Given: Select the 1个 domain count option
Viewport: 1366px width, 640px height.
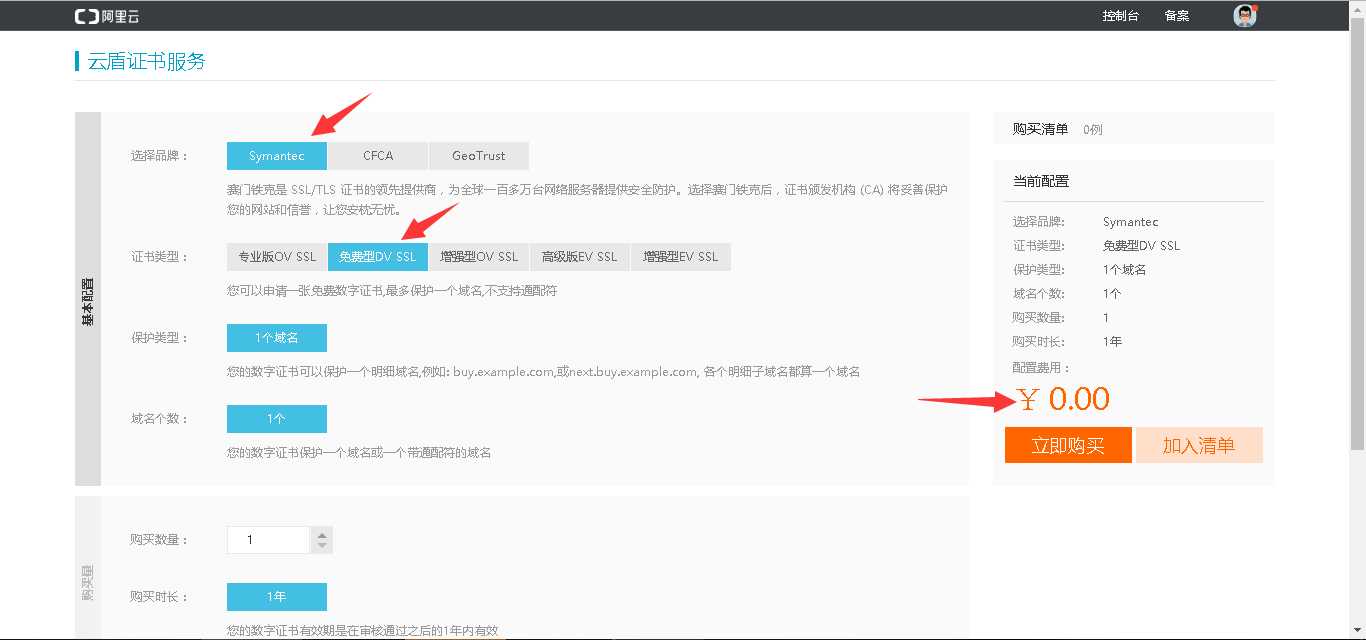Looking at the screenshot, I should pyautogui.click(x=277, y=419).
